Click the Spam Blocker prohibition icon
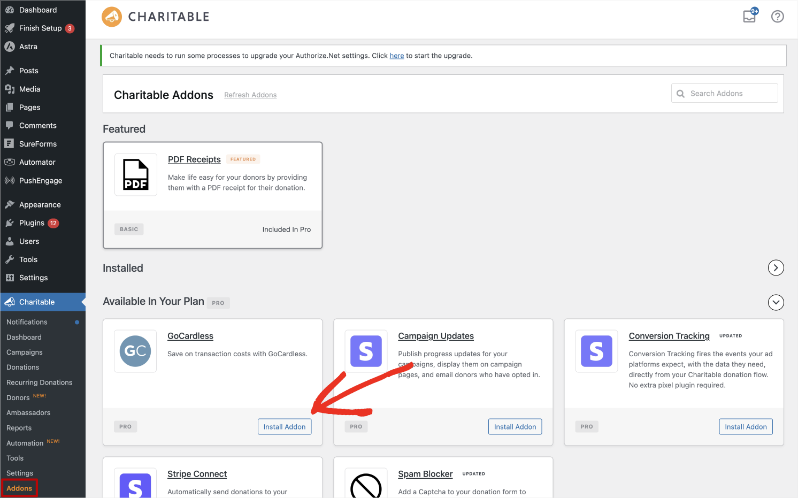The image size is (798, 498). 366,484
